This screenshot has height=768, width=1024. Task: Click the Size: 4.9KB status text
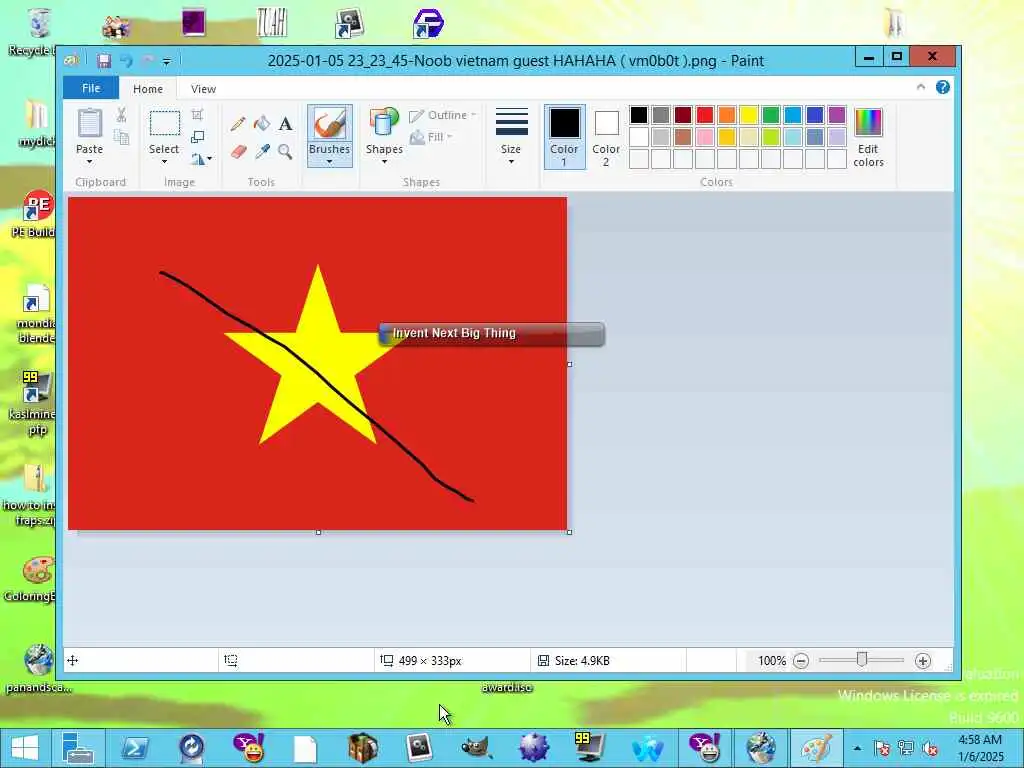tap(582, 661)
